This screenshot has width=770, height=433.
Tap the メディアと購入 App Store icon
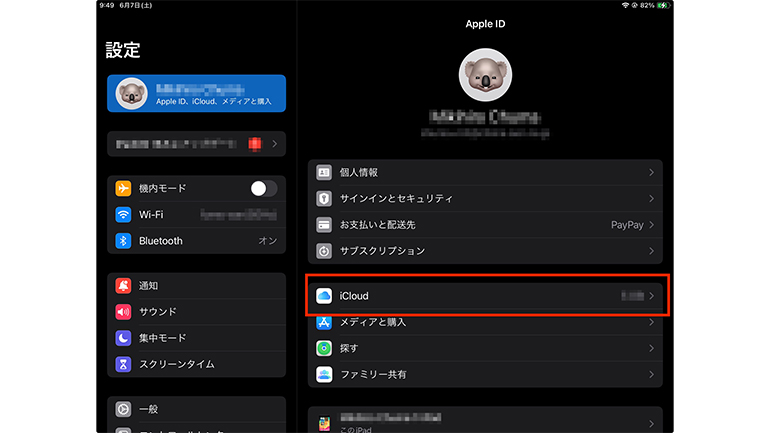[x=324, y=322]
